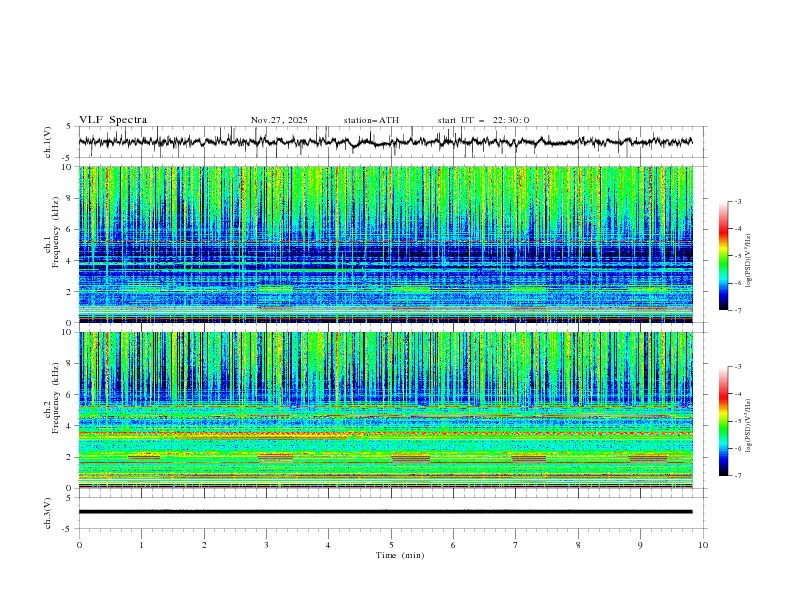Click the 'VLF Spectra' title text
792x612 pixels.
click(113, 120)
